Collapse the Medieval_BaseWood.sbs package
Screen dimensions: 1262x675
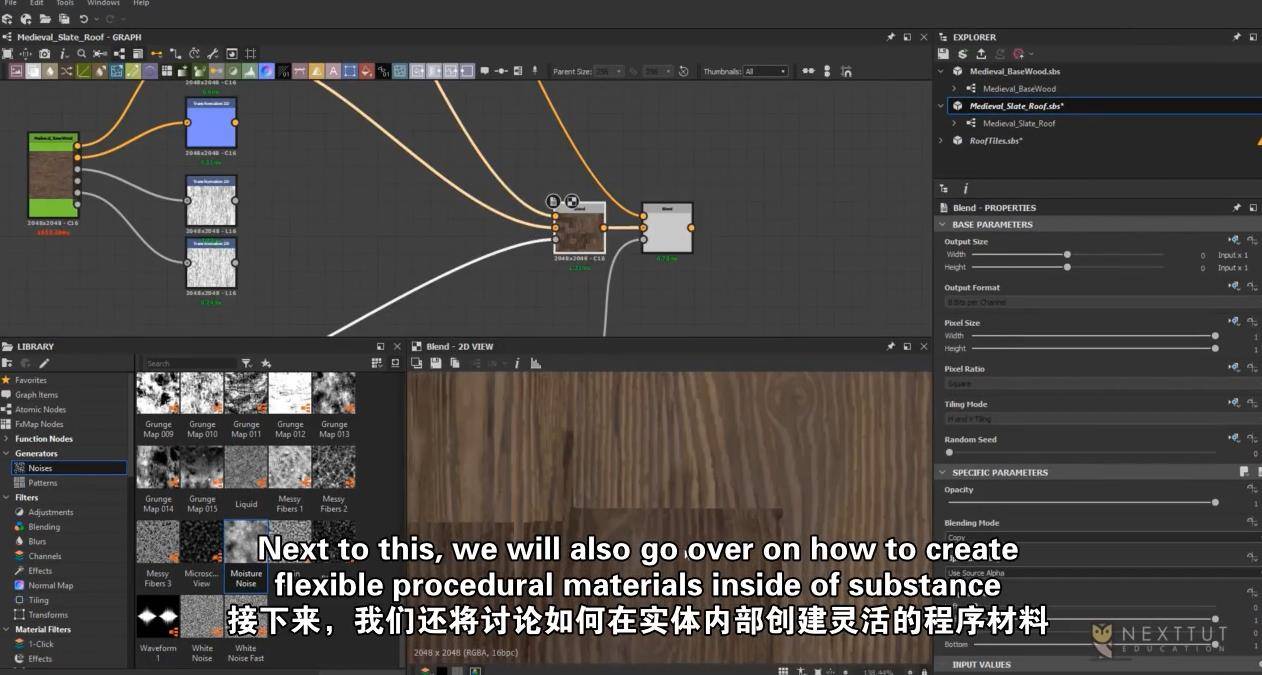941,72
